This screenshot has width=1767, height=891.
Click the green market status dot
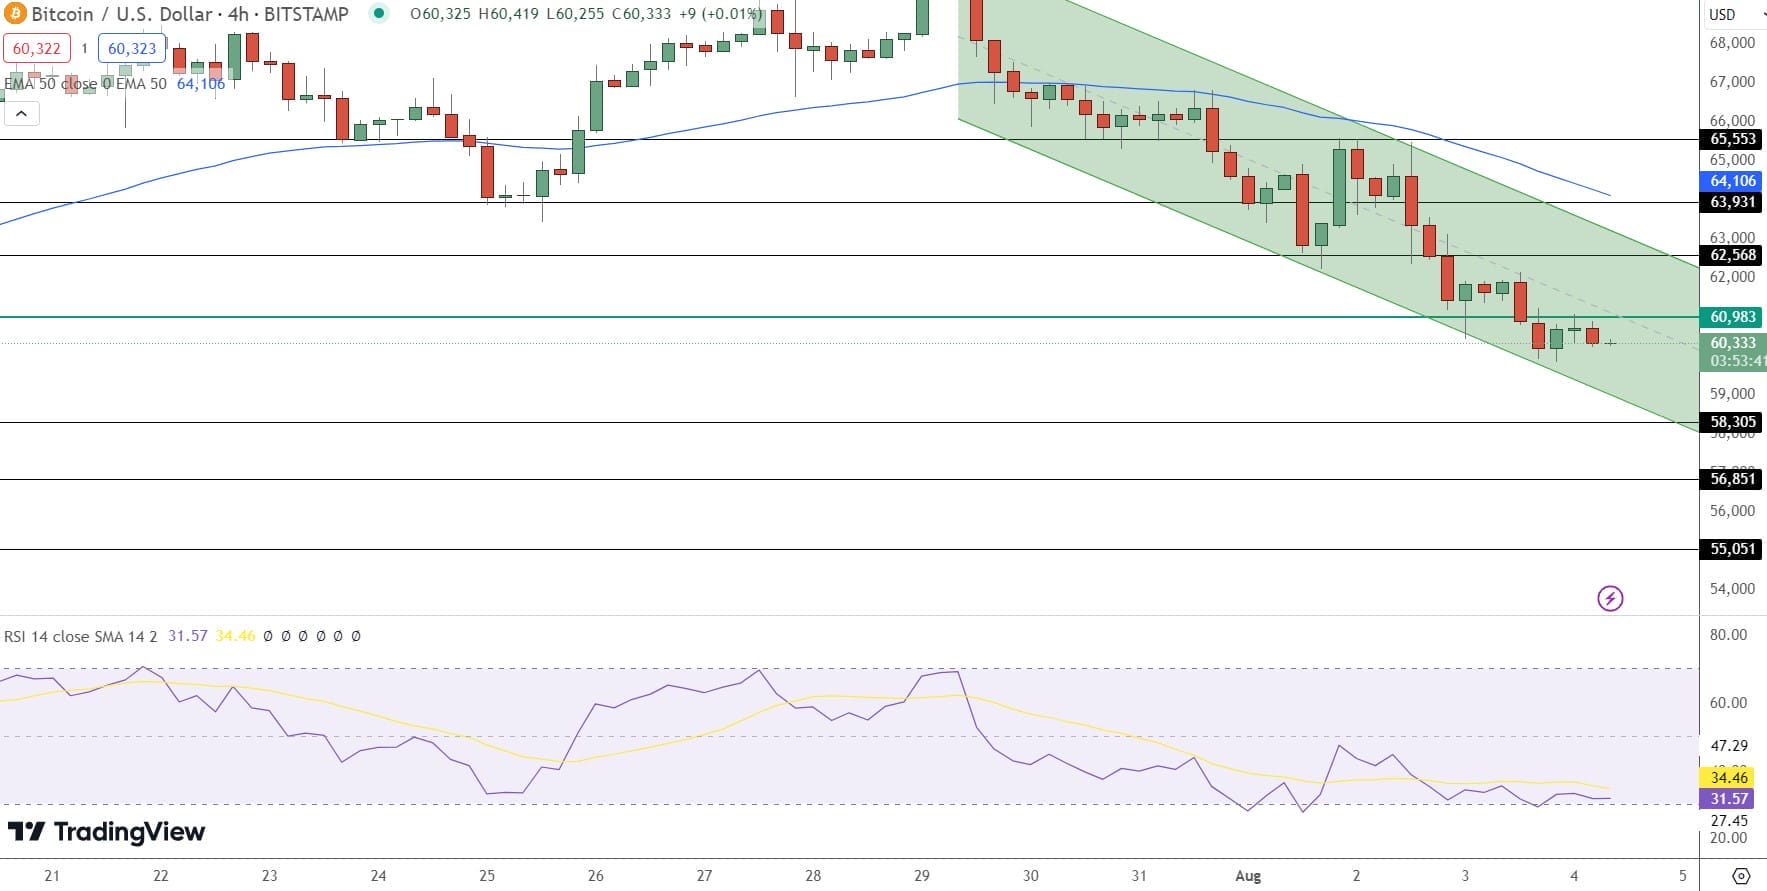(x=378, y=14)
